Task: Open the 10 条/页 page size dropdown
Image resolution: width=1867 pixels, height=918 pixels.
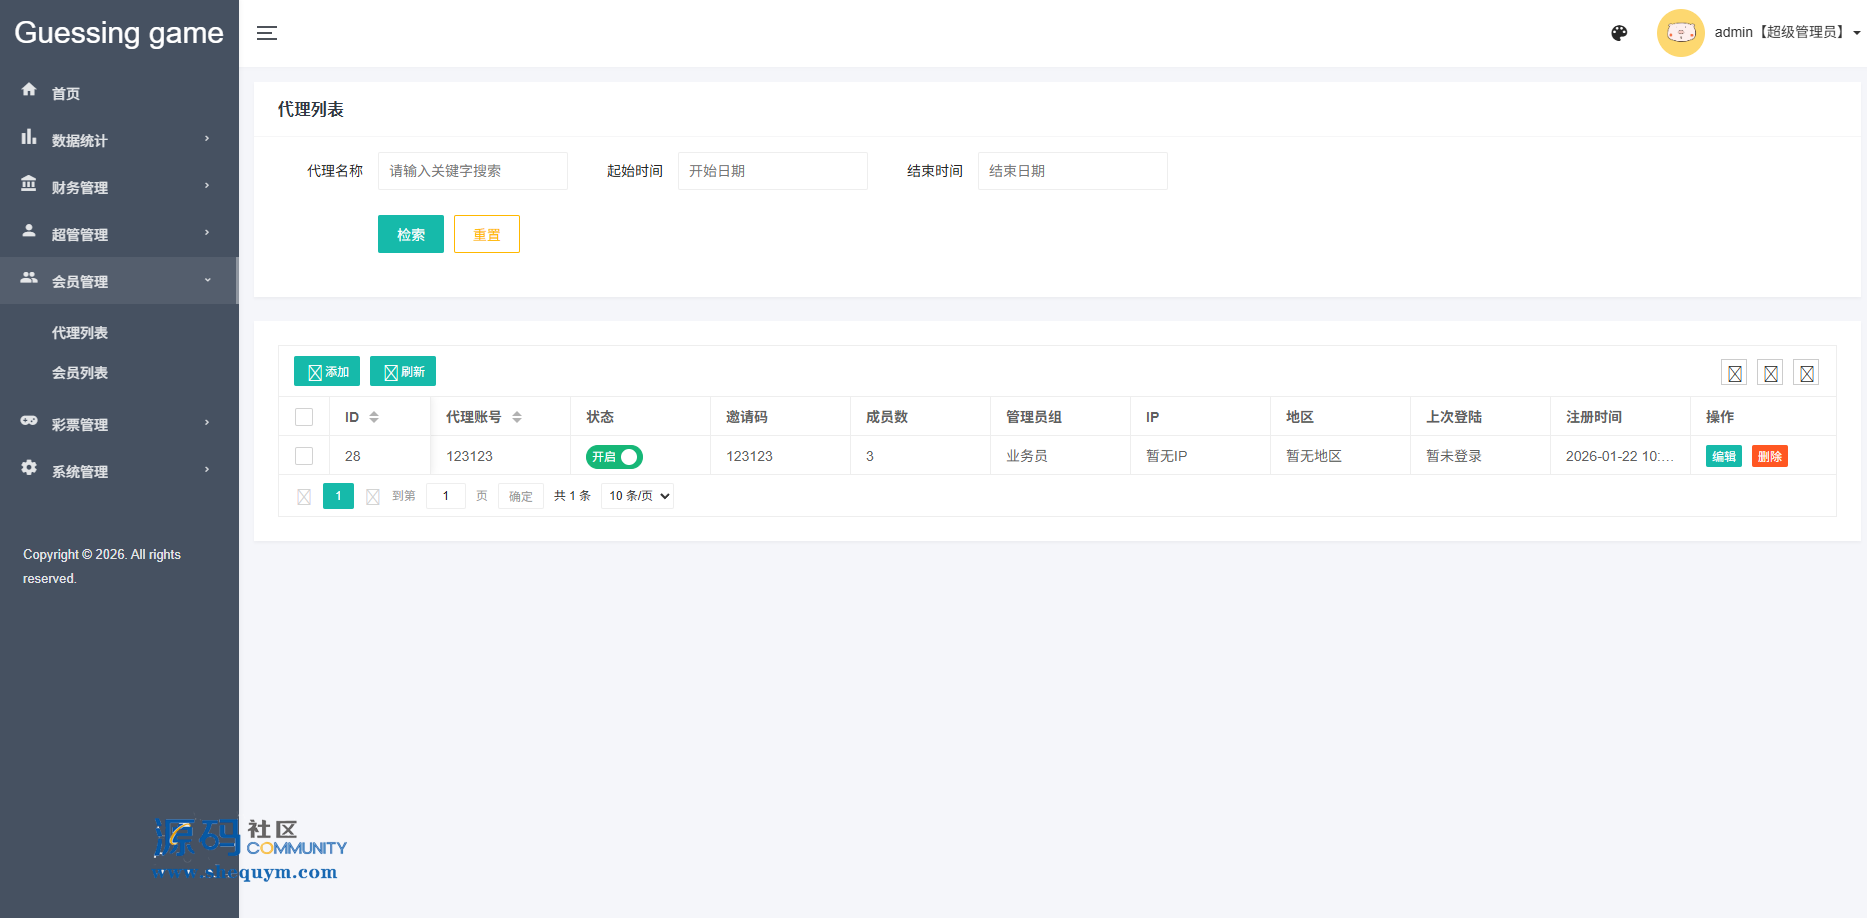Action: (x=637, y=496)
